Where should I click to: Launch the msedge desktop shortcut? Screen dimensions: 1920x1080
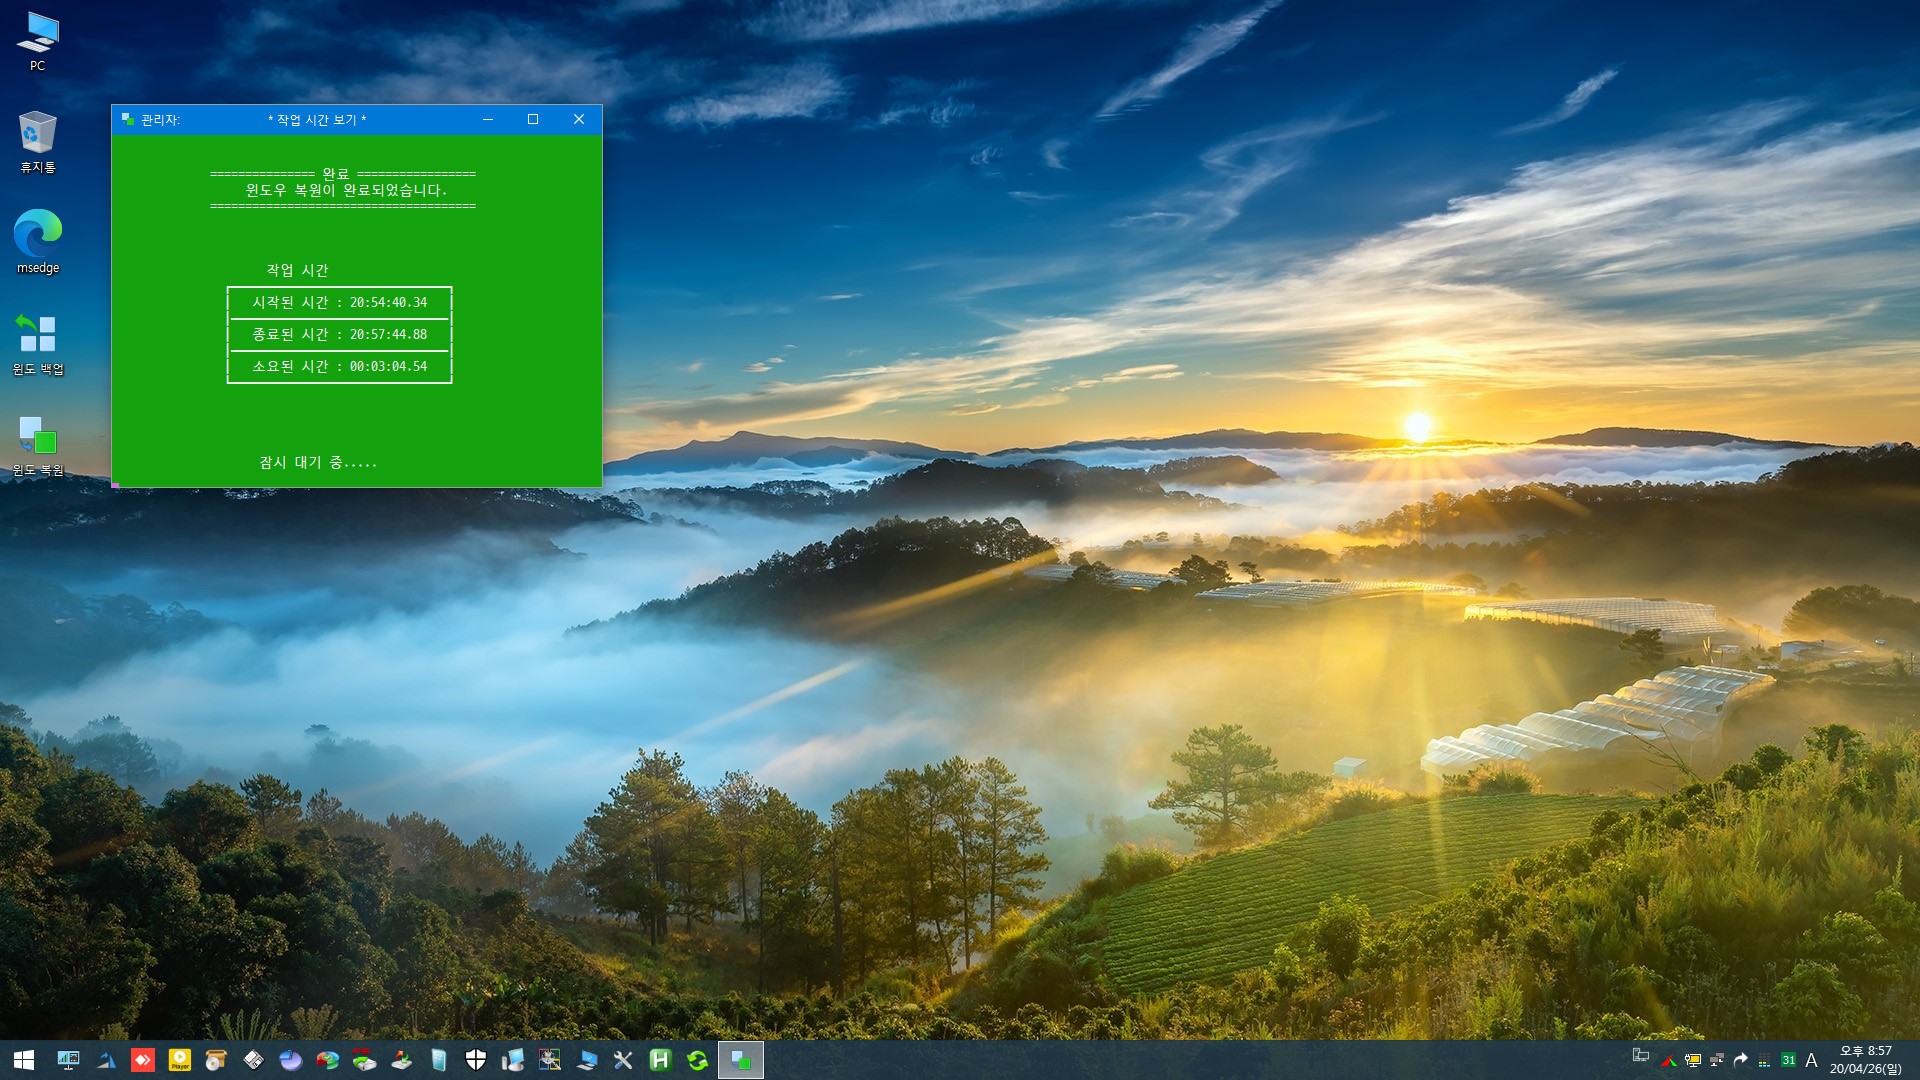(x=38, y=242)
